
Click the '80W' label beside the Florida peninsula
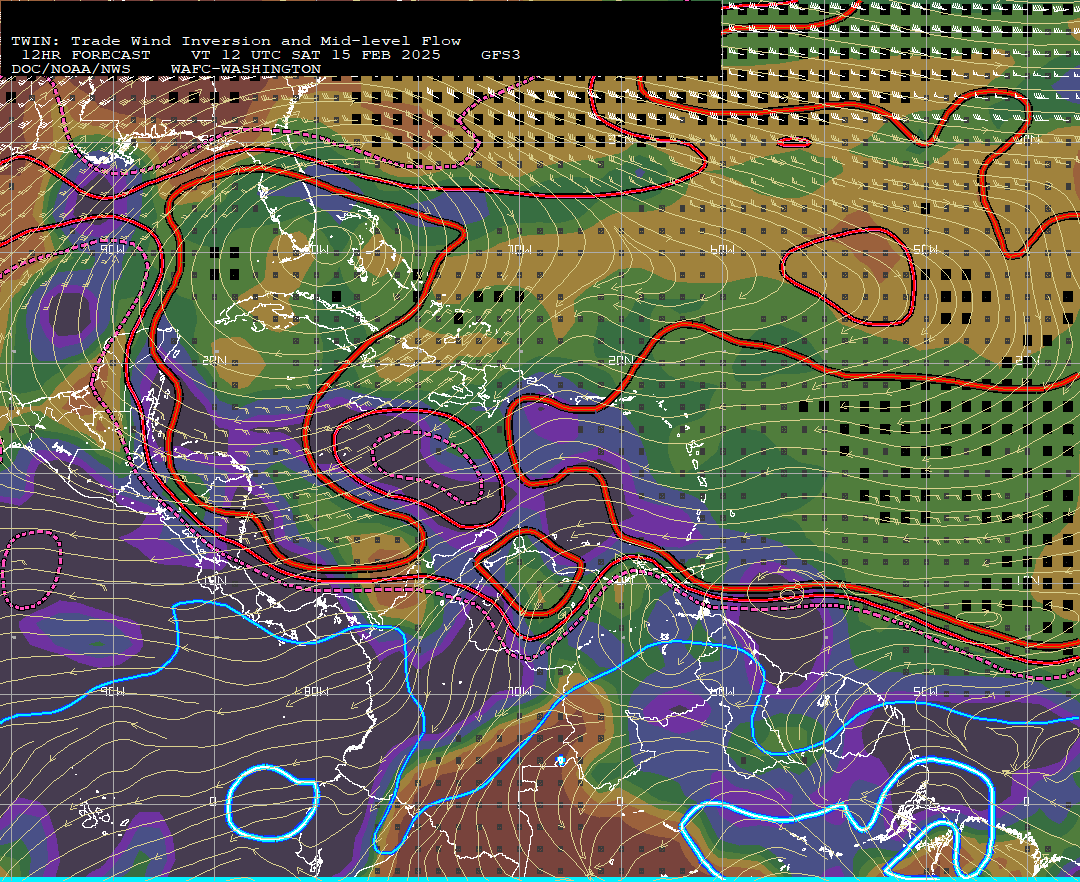[316, 249]
